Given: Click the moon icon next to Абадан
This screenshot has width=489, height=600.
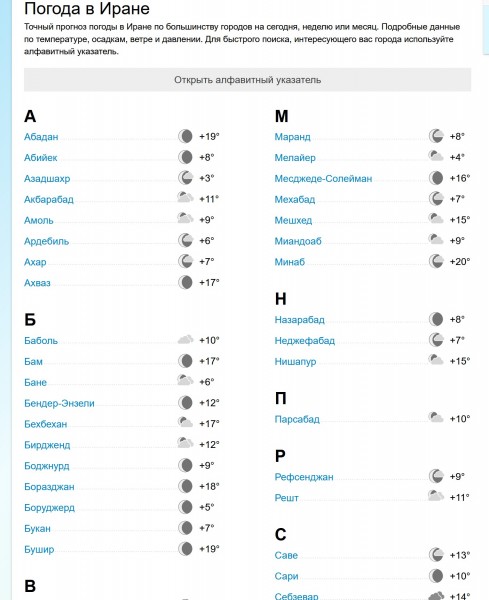Looking at the screenshot, I should coord(186,136).
